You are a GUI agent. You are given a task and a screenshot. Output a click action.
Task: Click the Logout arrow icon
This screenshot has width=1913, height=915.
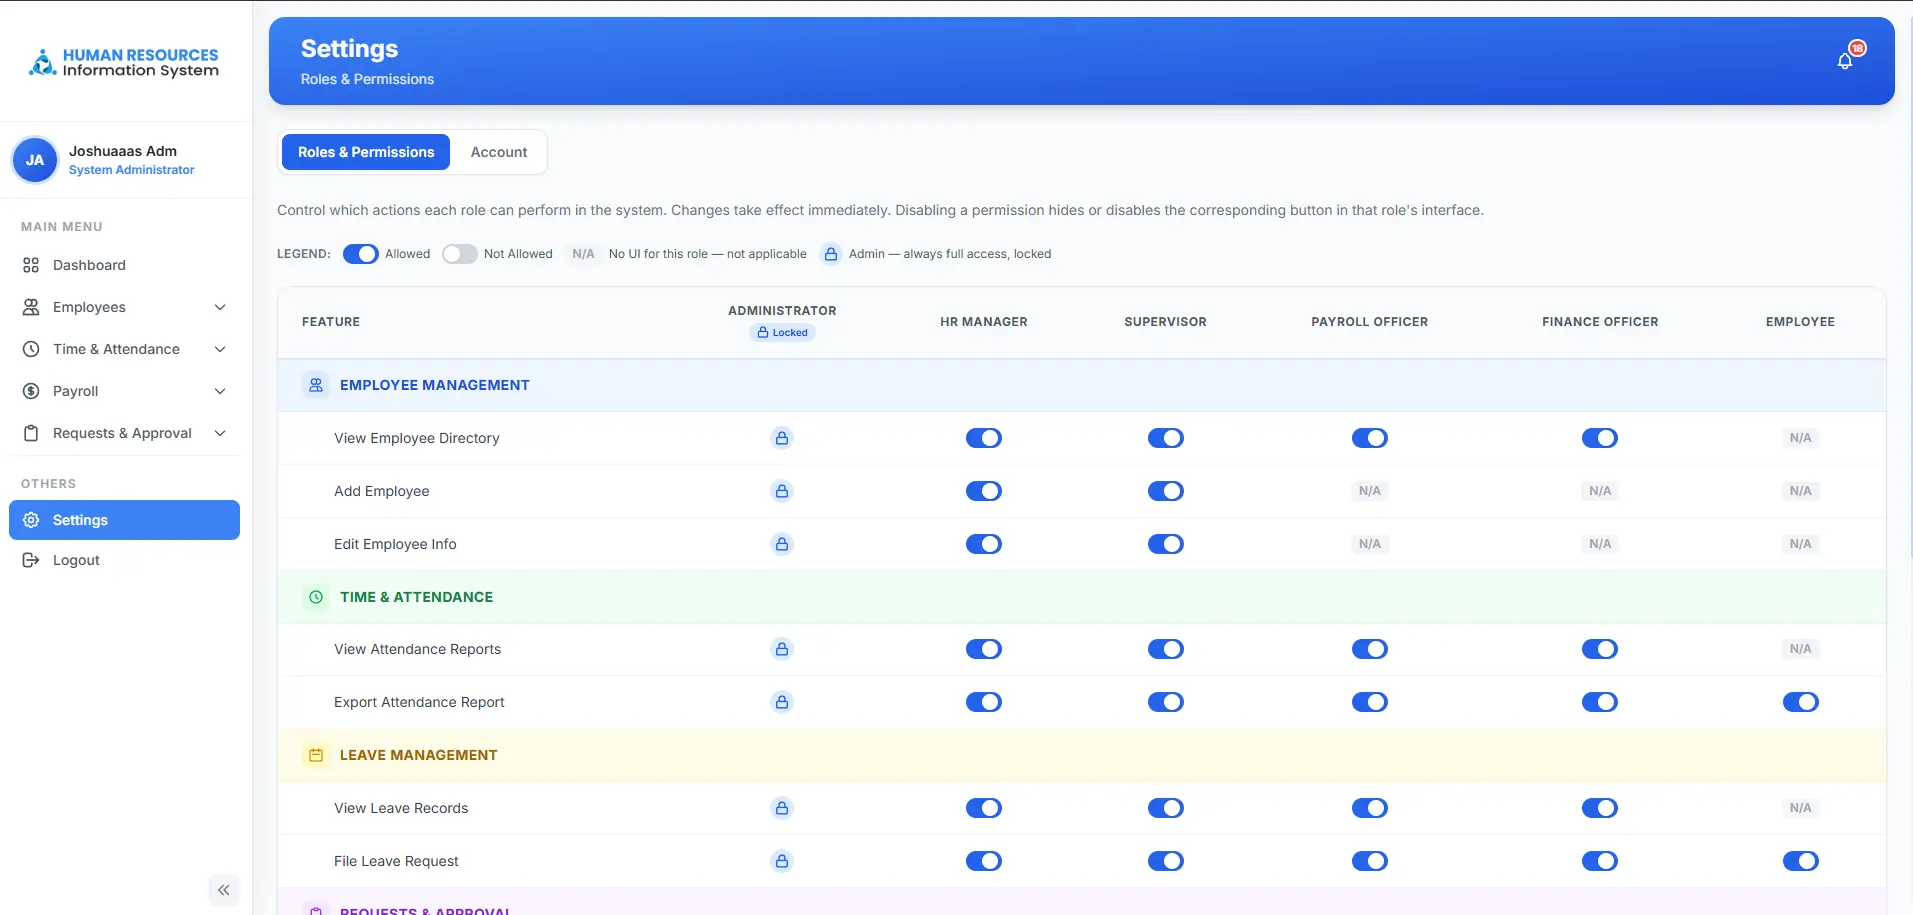tap(31, 560)
